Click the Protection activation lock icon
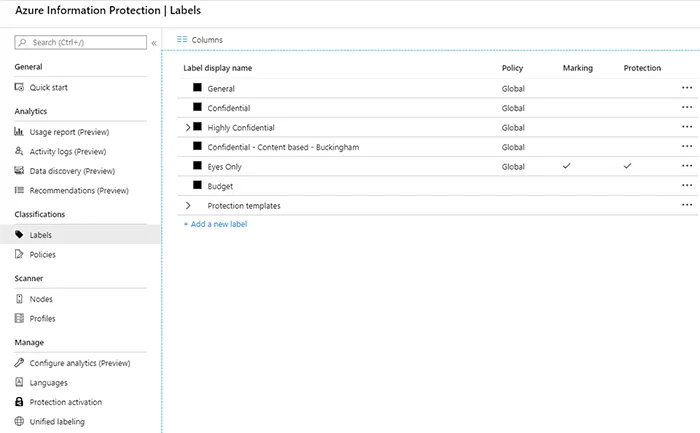This screenshot has height=433, width=700. (x=19, y=402)
